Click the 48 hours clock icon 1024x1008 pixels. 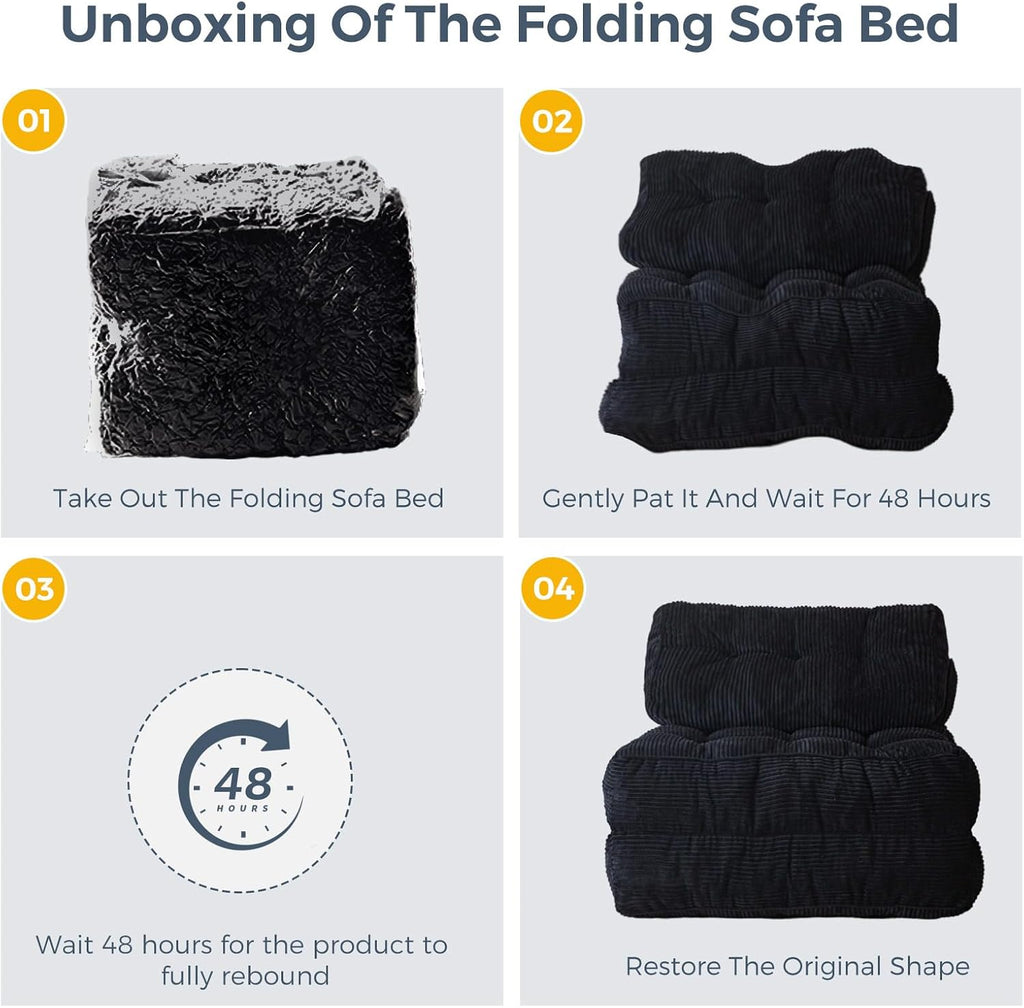(x=242, y=783)
